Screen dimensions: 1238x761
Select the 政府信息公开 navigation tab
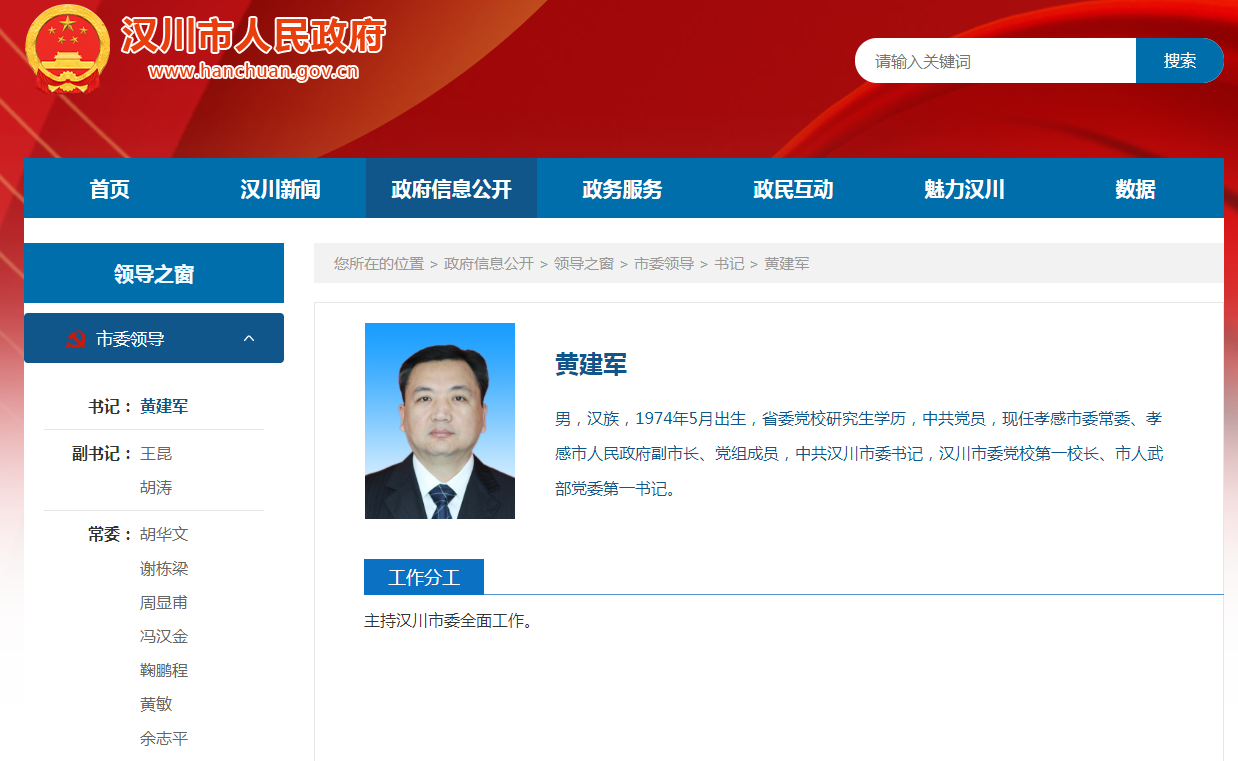pyautogui.click(x=451, y=189)
